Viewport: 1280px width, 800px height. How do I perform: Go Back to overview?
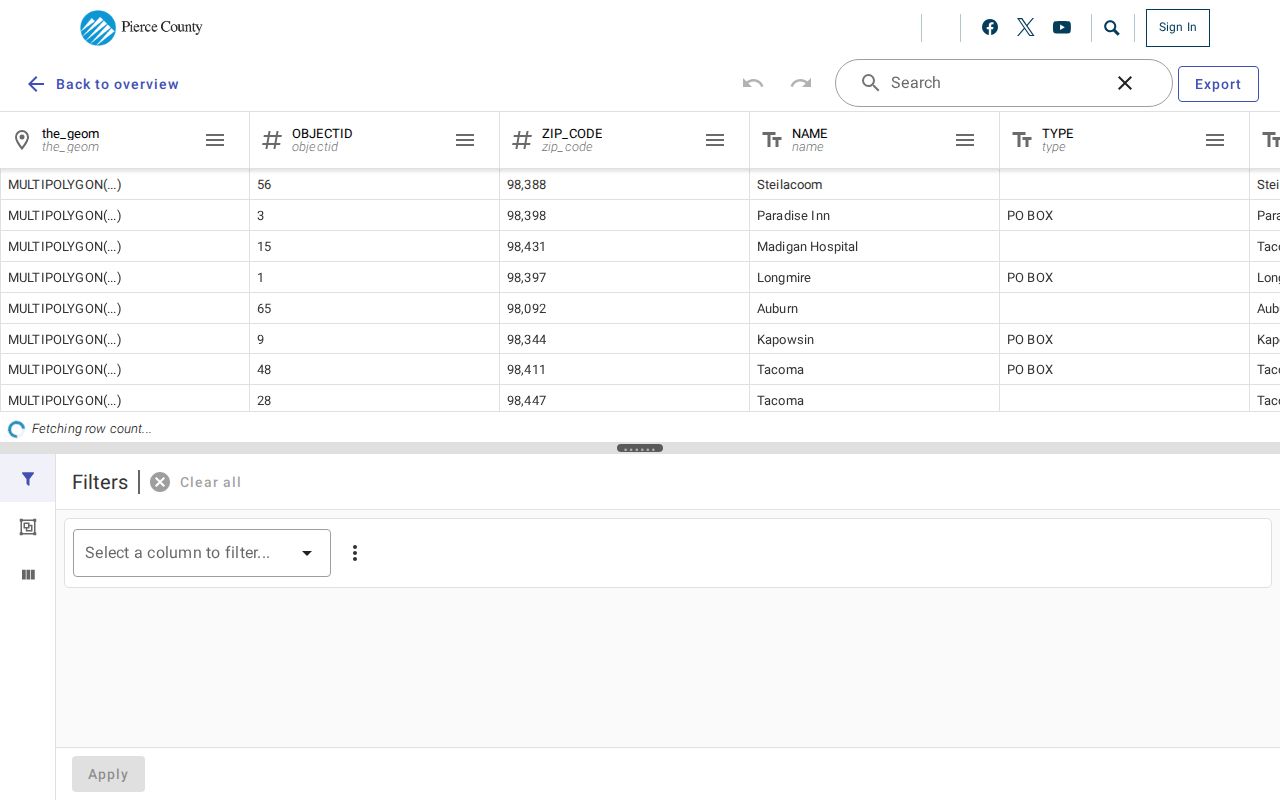click(103, 84)
